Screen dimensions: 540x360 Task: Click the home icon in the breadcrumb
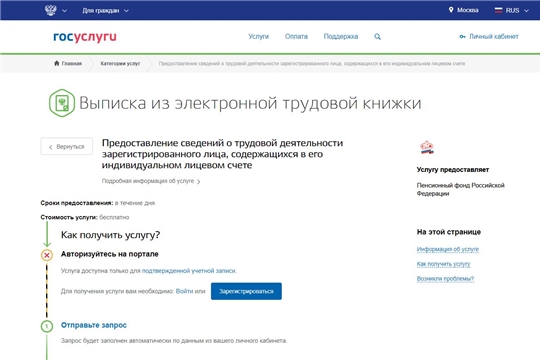coord(57,63)
